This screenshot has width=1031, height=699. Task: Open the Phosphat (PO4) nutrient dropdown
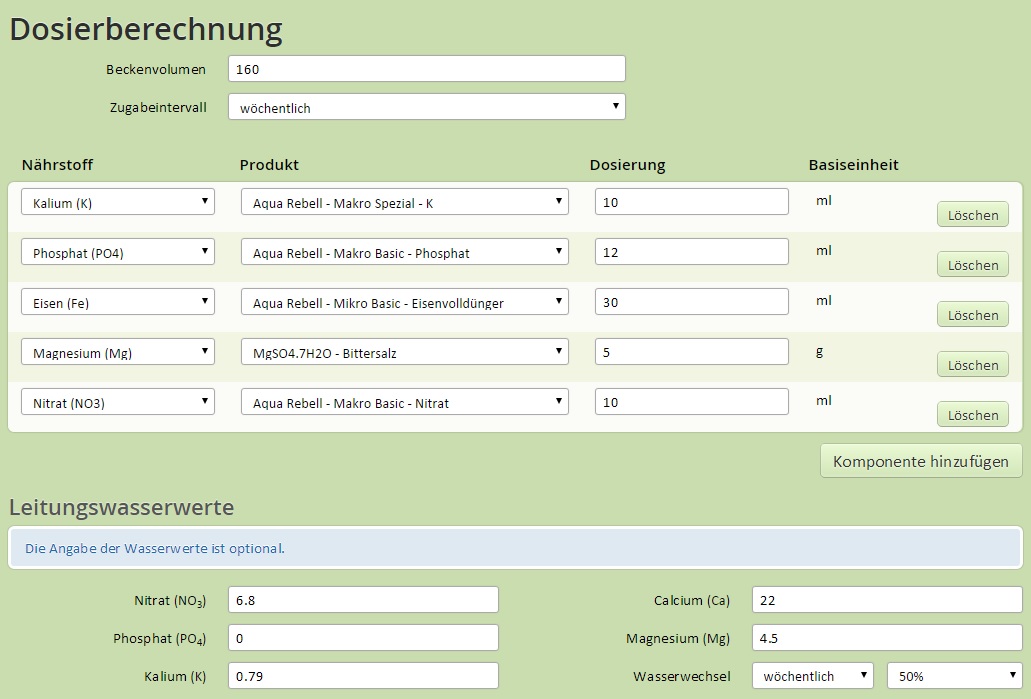click(118, 252)
